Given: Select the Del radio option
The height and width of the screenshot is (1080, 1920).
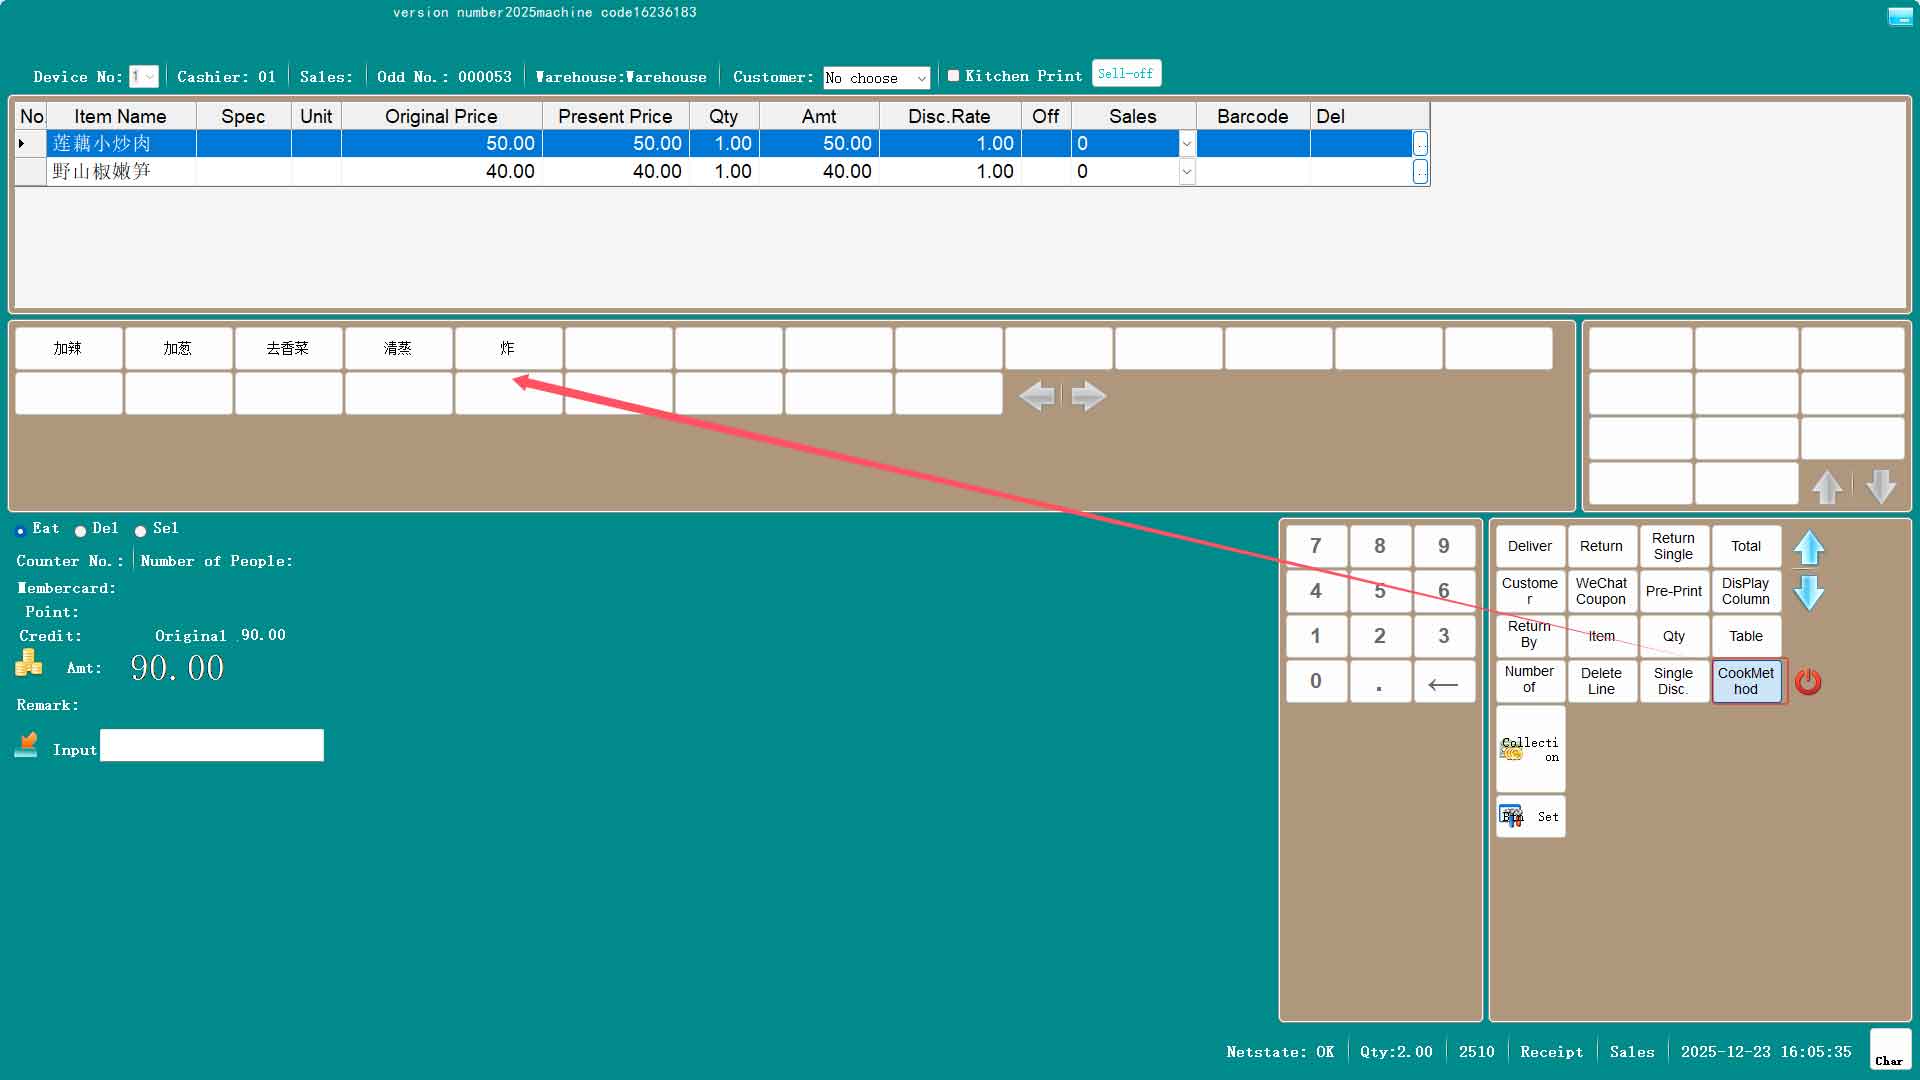Looking at the screenshot, I should tap(81, 531).
